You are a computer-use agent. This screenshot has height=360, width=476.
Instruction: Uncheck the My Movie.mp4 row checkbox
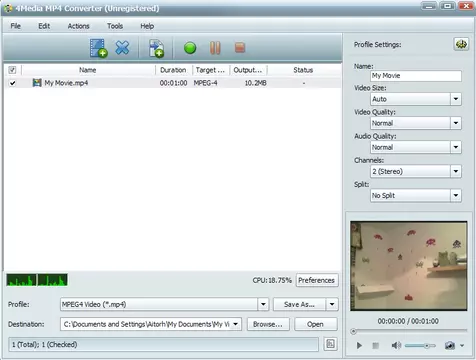click(x=12, y=83)
